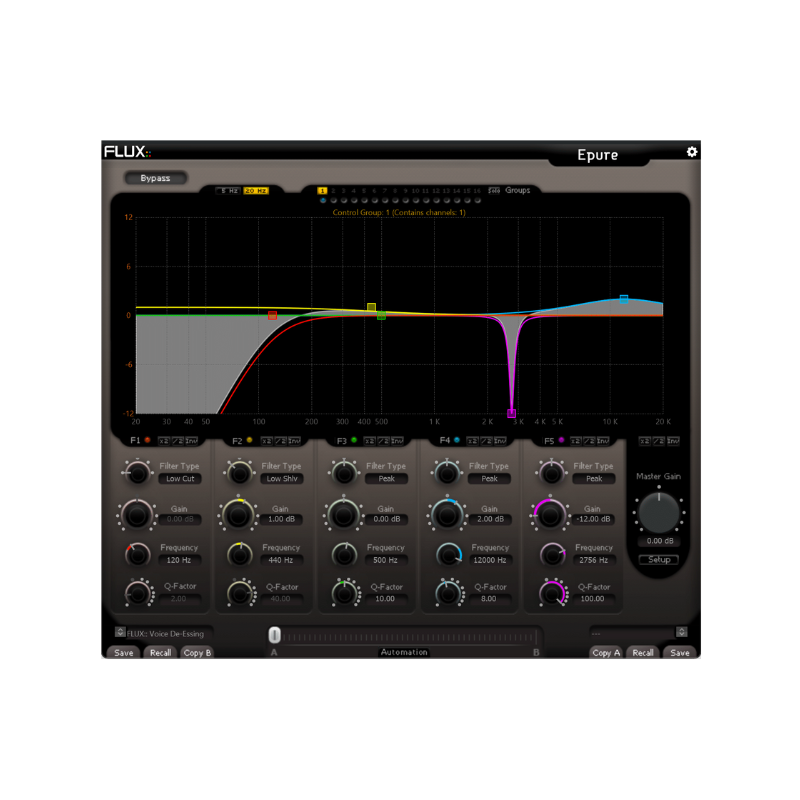
Task: Click master Inv button above Master Gain
Action: tap(673, 441)
